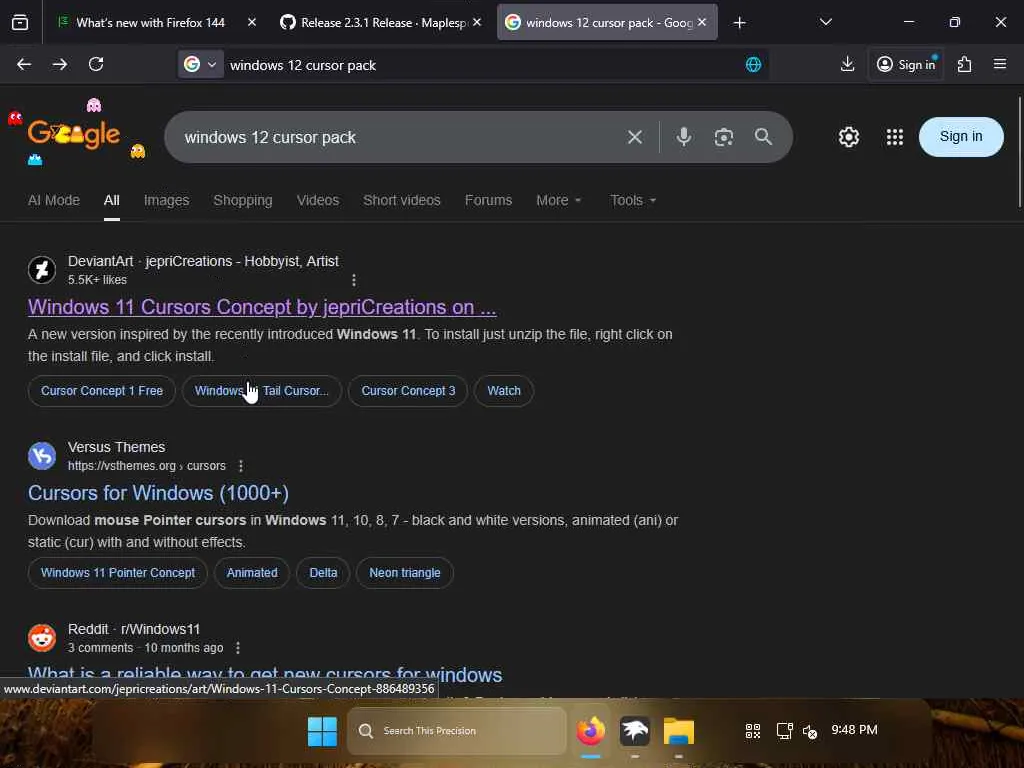This screenshot has height=768, width=1024.
Task: Click the Neon triangle chip
Action: tap(405, 573)
